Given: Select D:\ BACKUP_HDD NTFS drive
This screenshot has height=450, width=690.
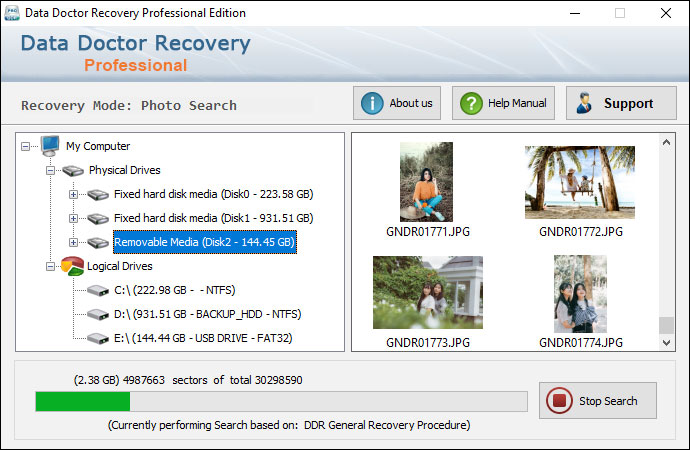Looking at the screenshot, I should coord(208,314).
